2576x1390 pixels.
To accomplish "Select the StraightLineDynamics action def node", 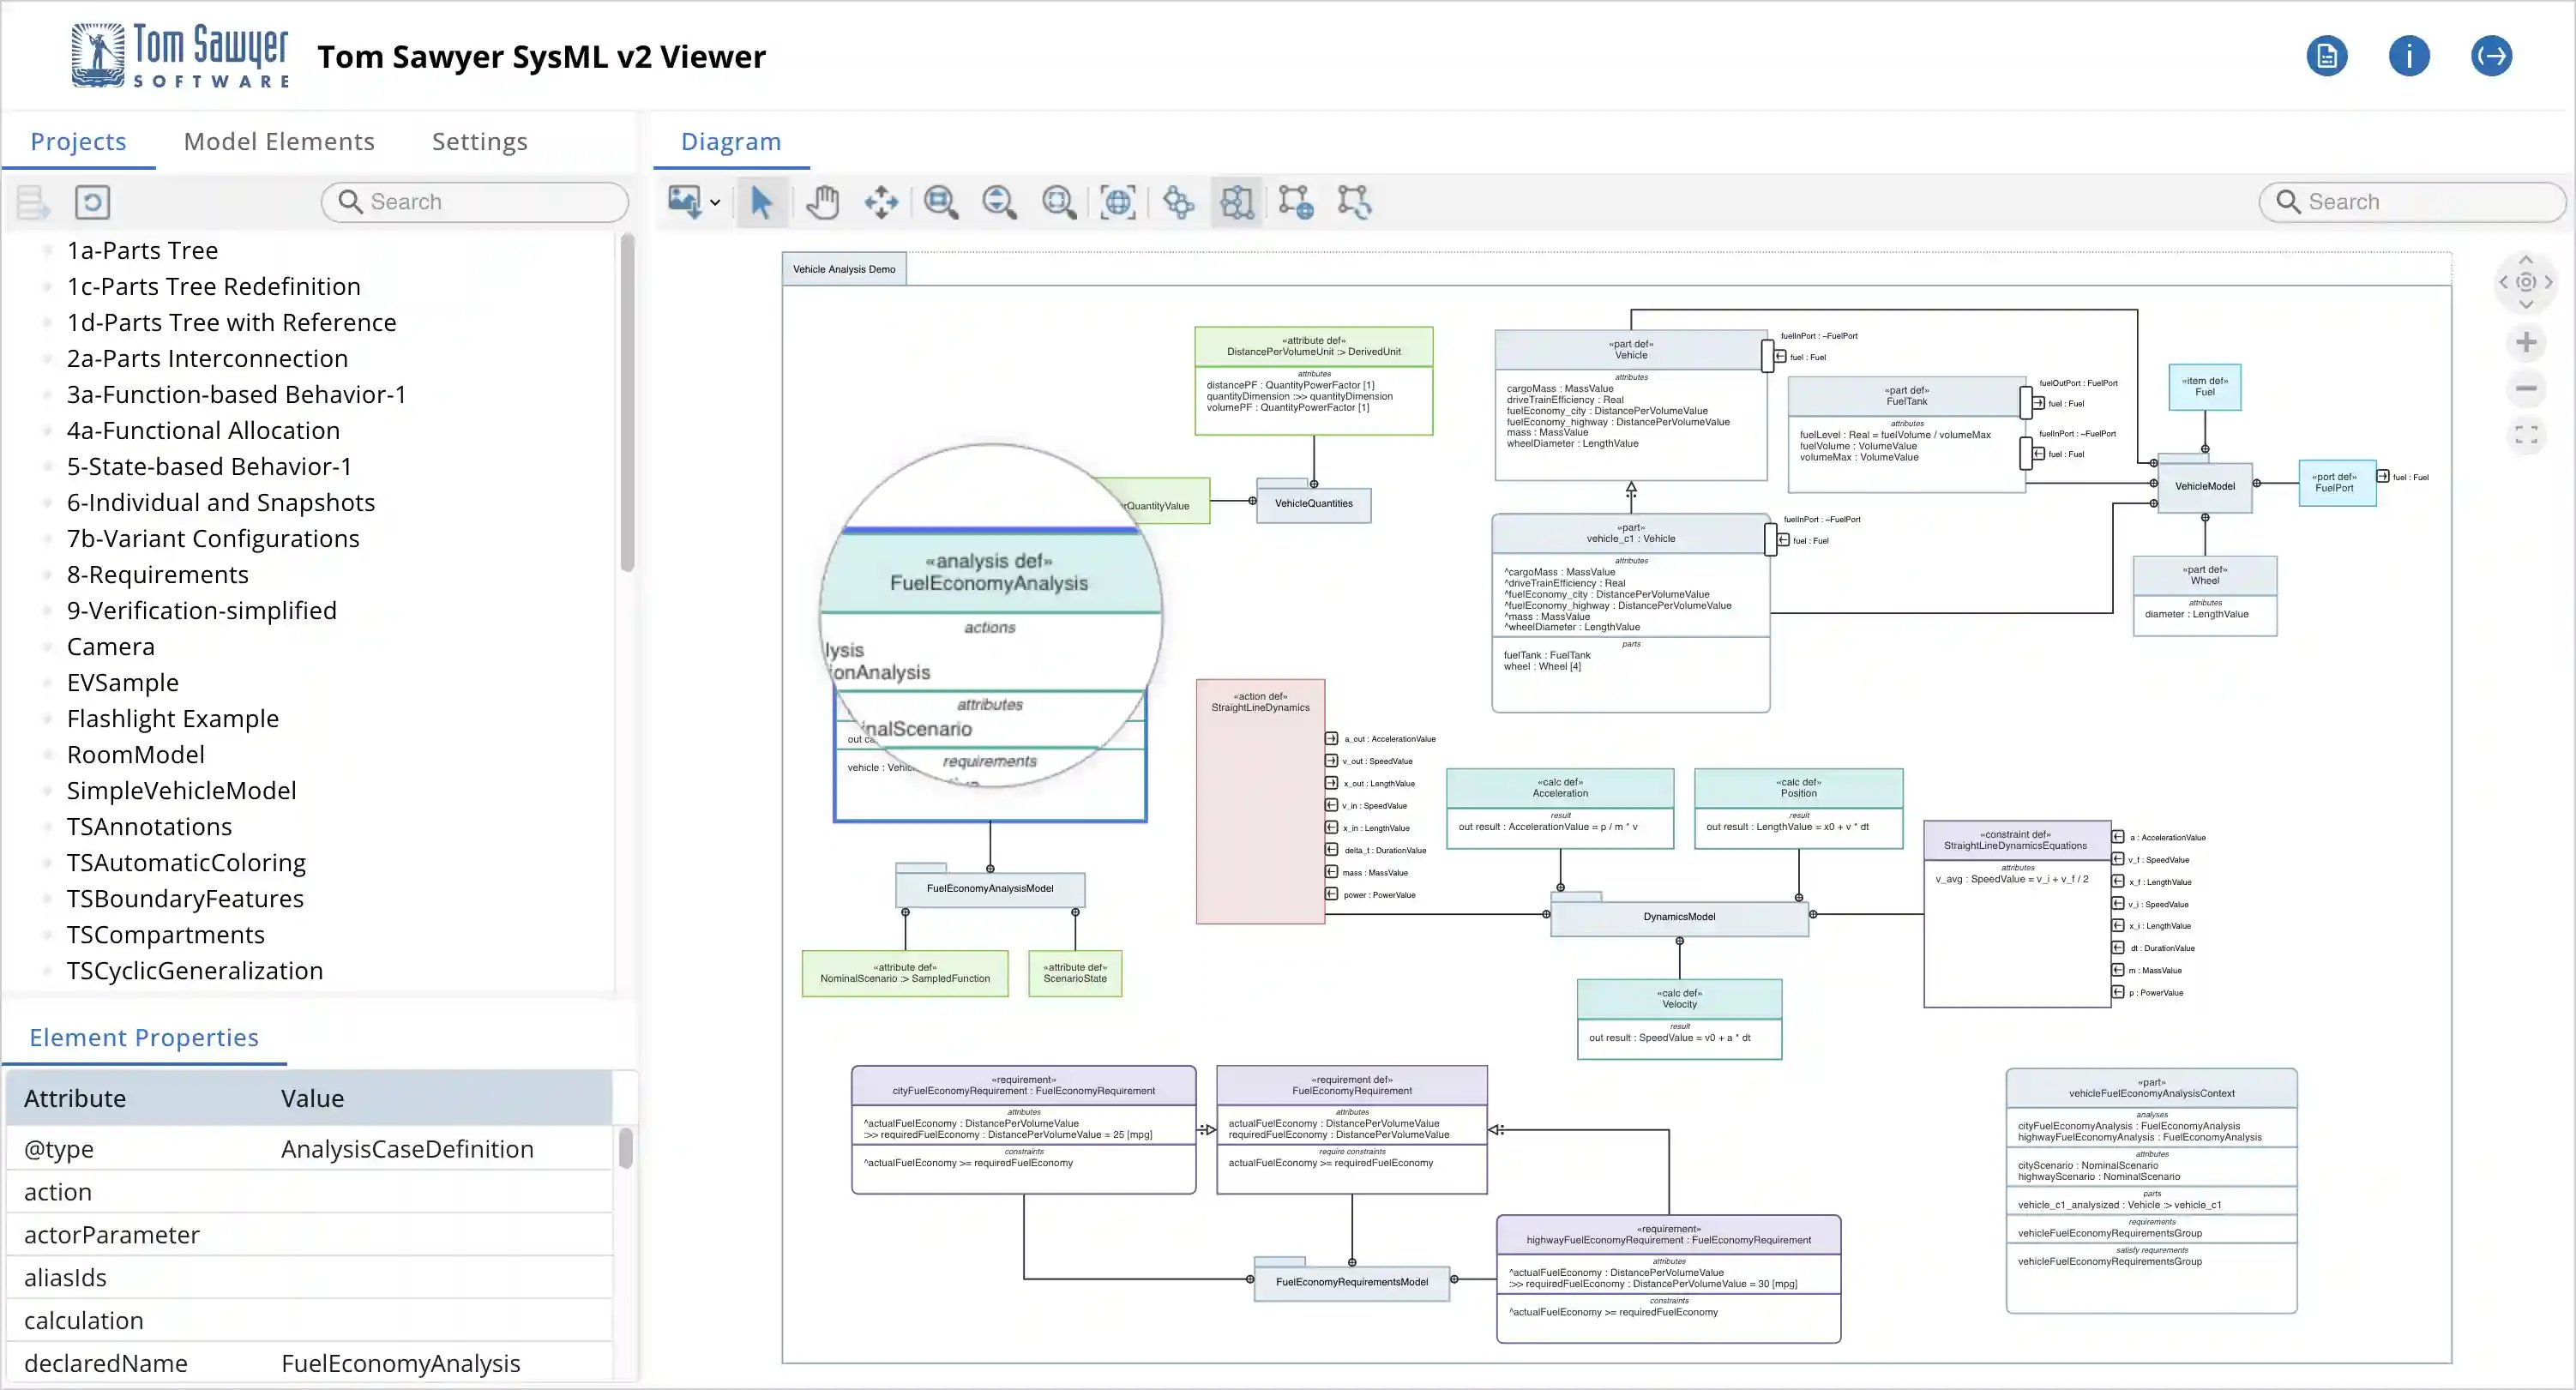I will (x=1260, y=801).
